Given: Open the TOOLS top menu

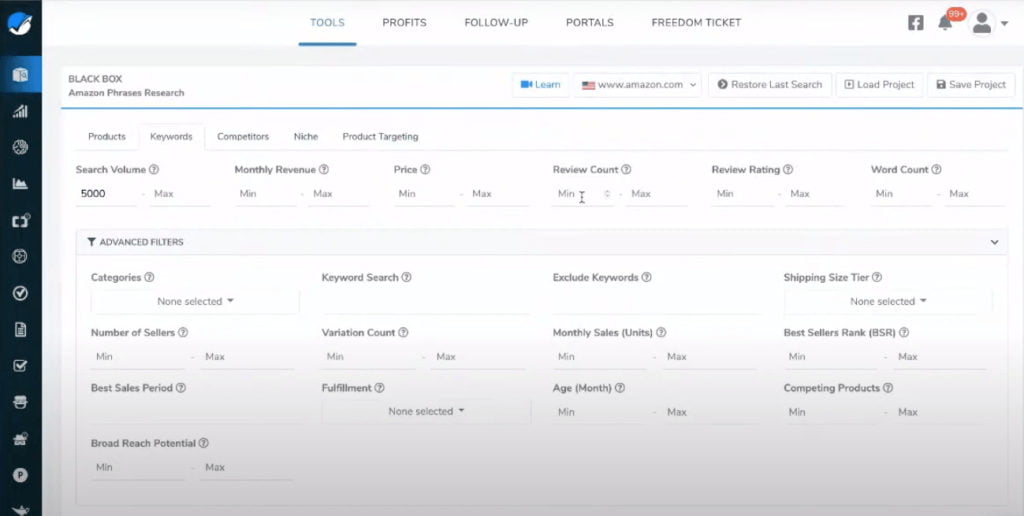Looking at the screenshot, I should (327, 23).
